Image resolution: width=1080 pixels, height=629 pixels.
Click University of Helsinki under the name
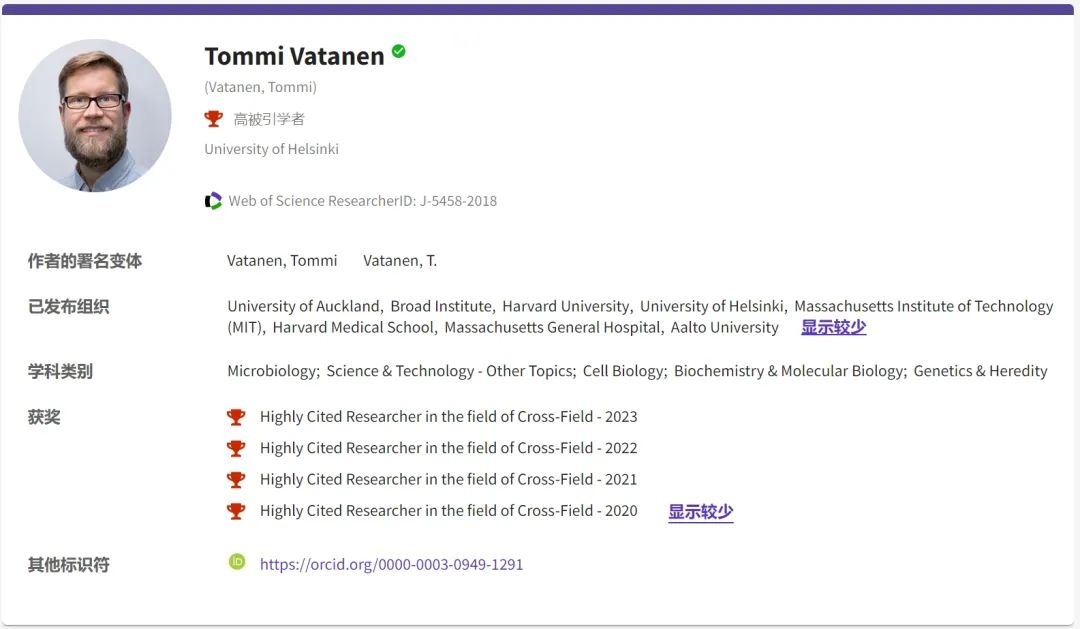pyautogui.click(x=271, y=149)
